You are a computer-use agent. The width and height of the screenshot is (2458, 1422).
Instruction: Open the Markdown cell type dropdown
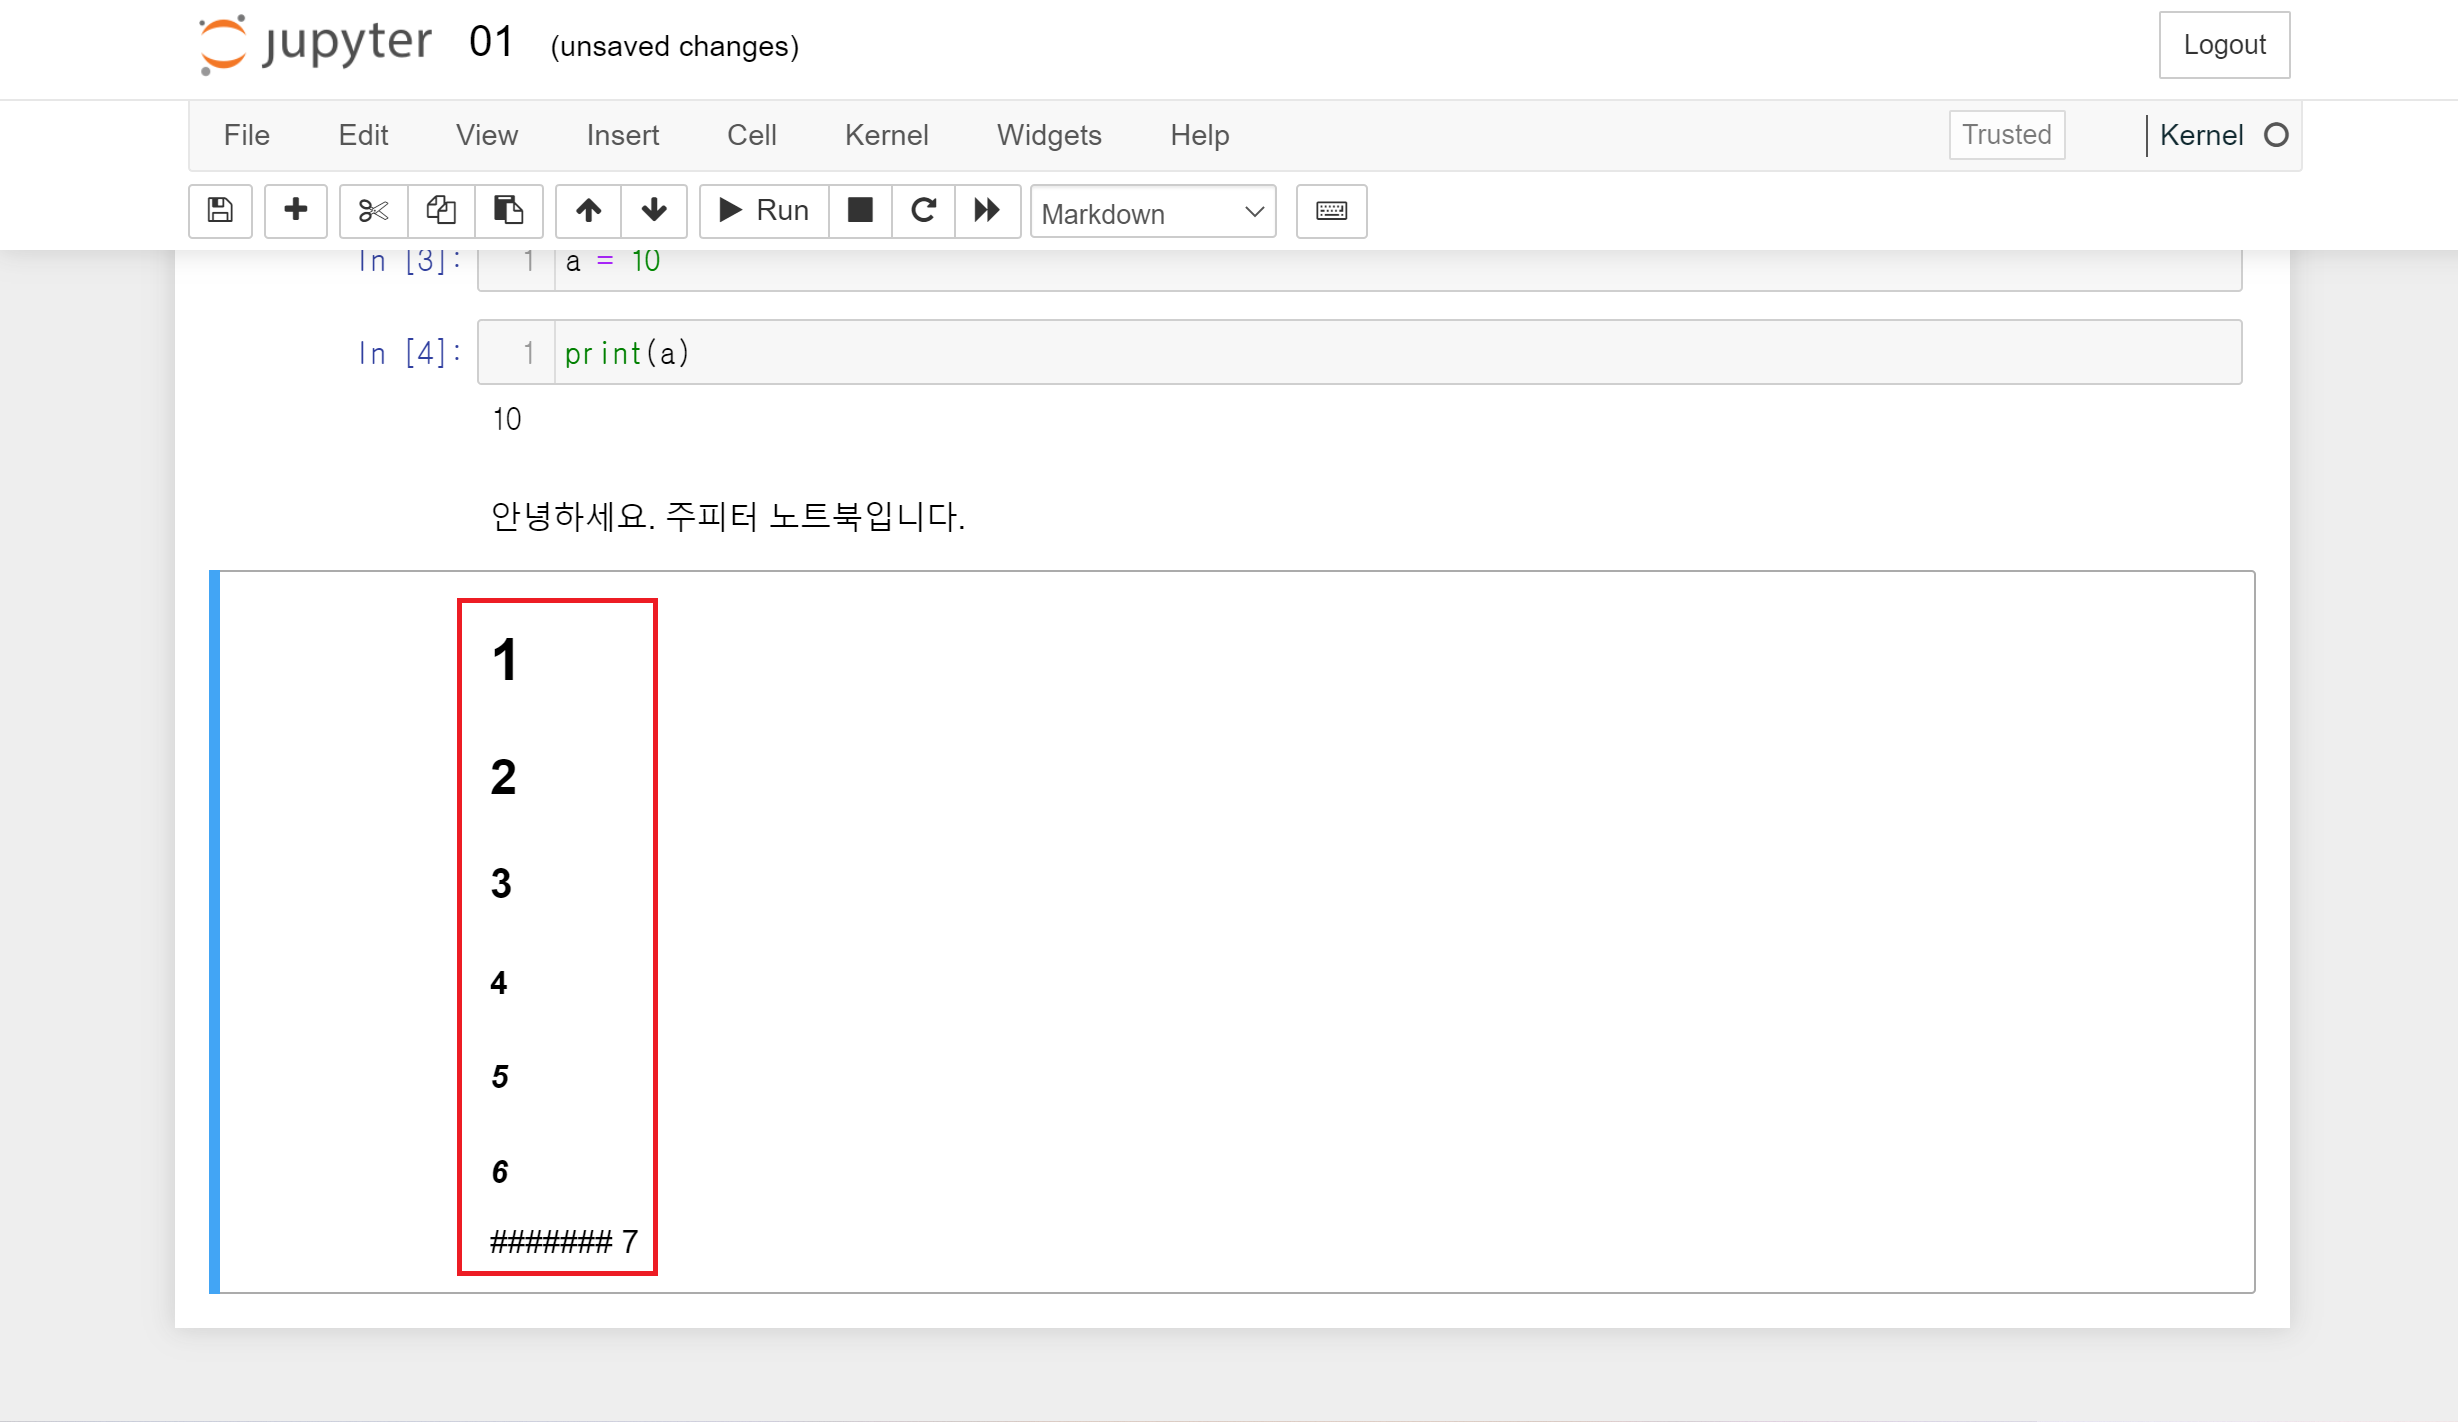(1152, 212)
